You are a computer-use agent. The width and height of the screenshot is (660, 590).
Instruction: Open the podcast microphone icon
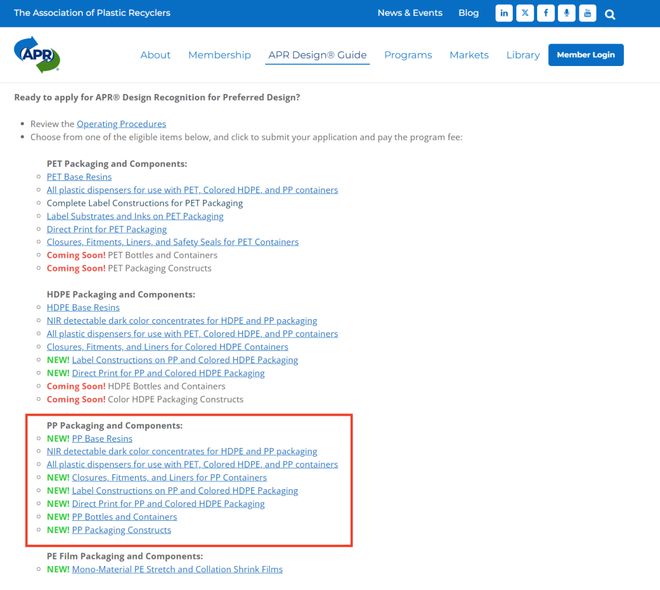click(567, 13)
